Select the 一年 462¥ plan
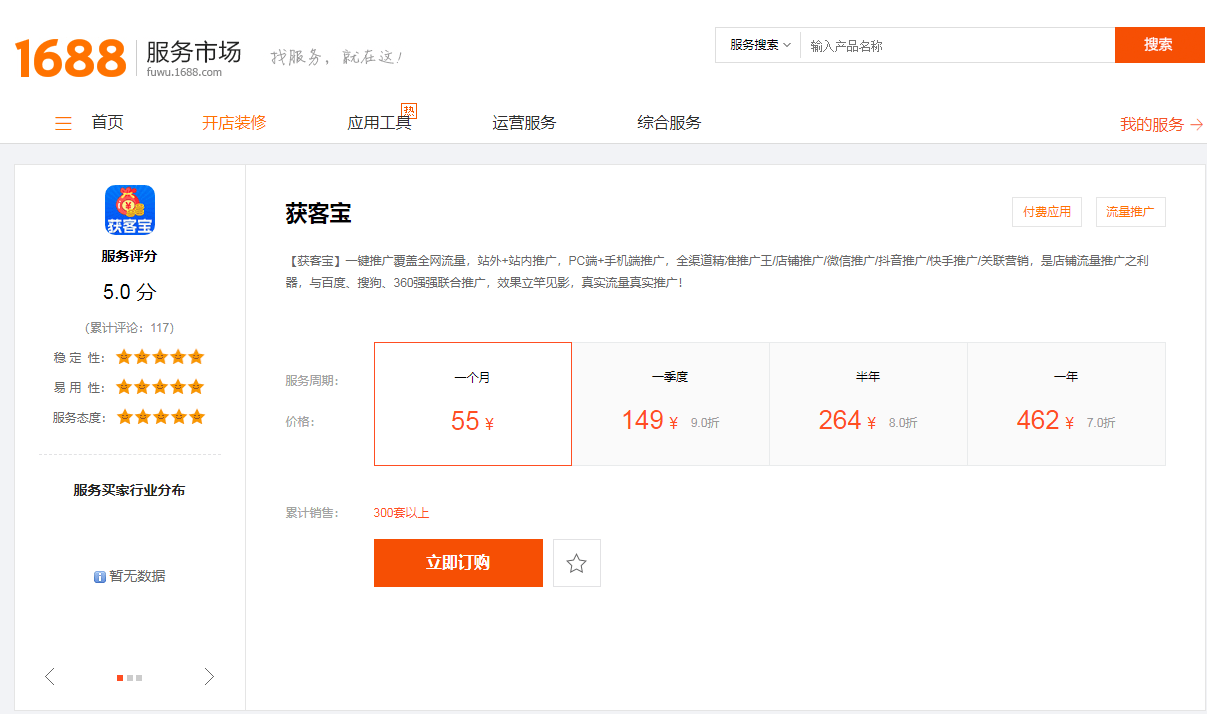Image resolution: width=1207 pixels, height=714 pixels. click(x=1066, y=404)
